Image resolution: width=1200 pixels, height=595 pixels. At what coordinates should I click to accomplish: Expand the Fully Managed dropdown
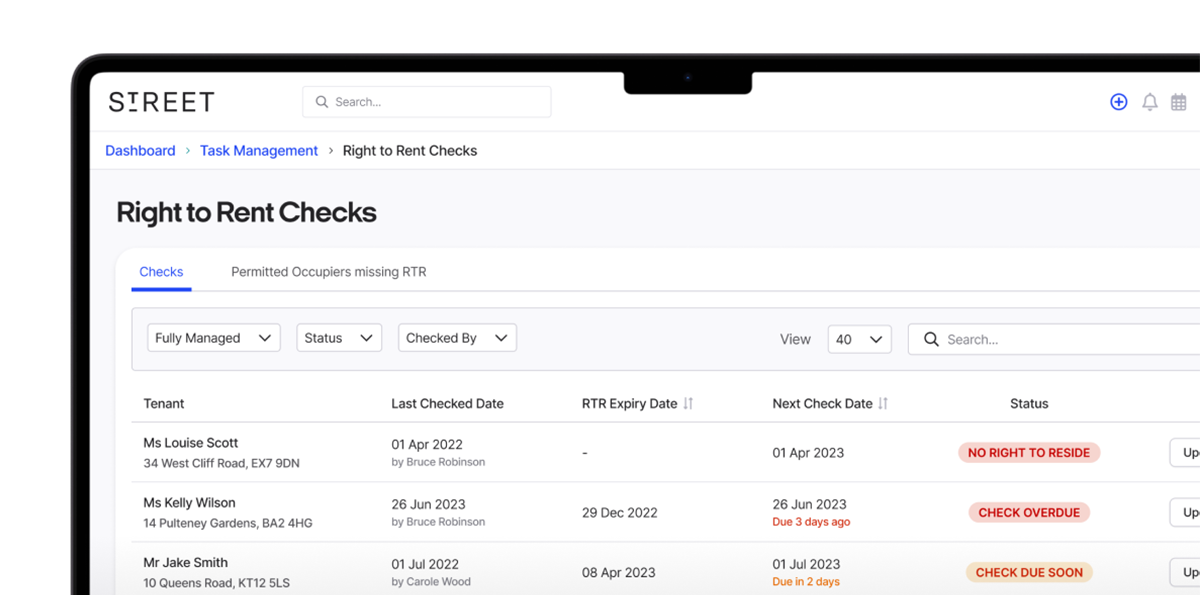[x=214, y=338]
